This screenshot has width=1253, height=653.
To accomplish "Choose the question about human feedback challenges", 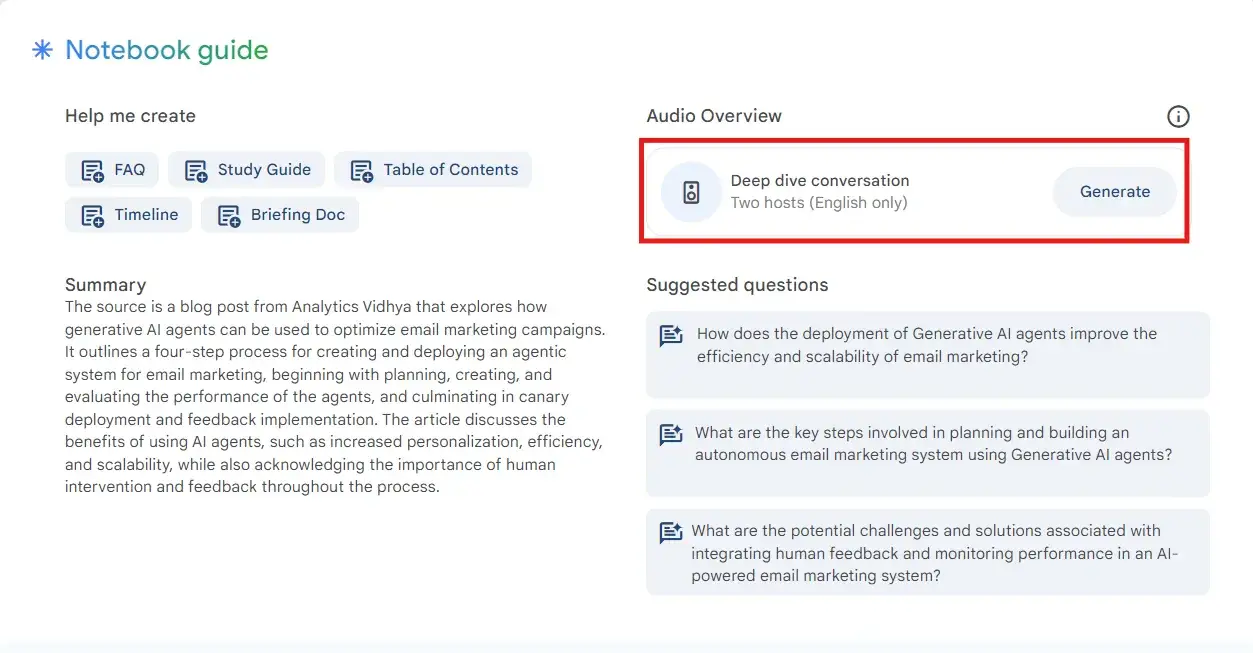I will tap(934, 553).
